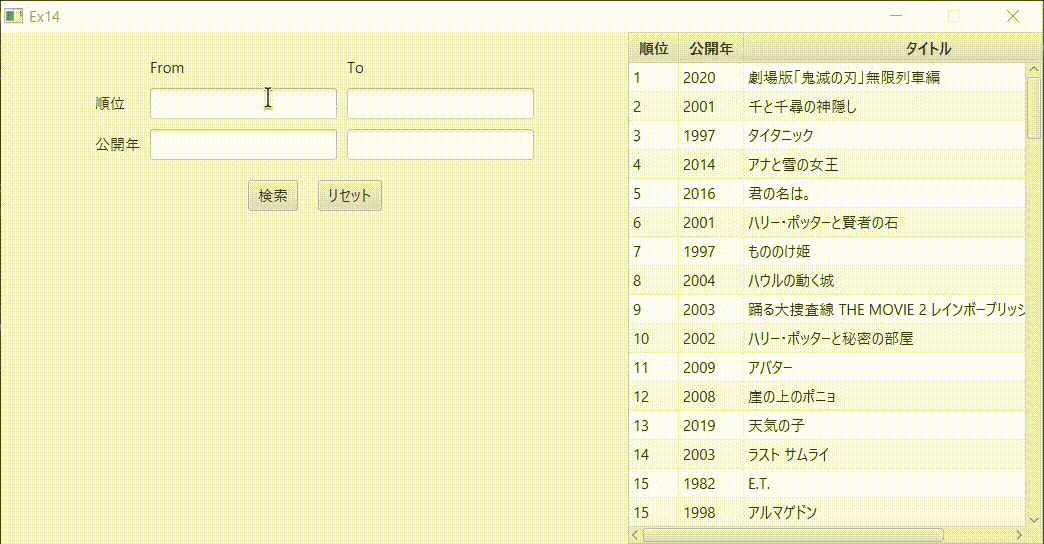Image resolution: width=1044 pixels, height=544 pixels.
Task: Click year cell 2016 in table
Action: pos(710,193)
